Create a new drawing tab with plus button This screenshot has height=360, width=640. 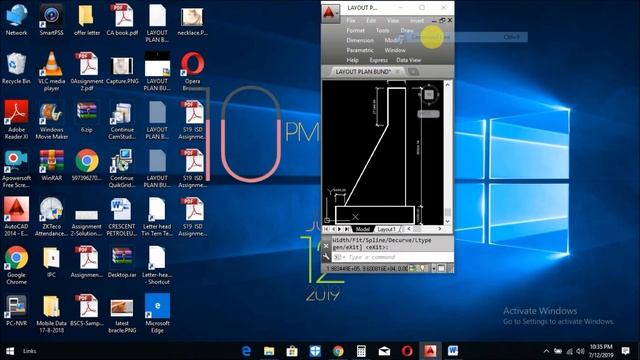(413, 72)
